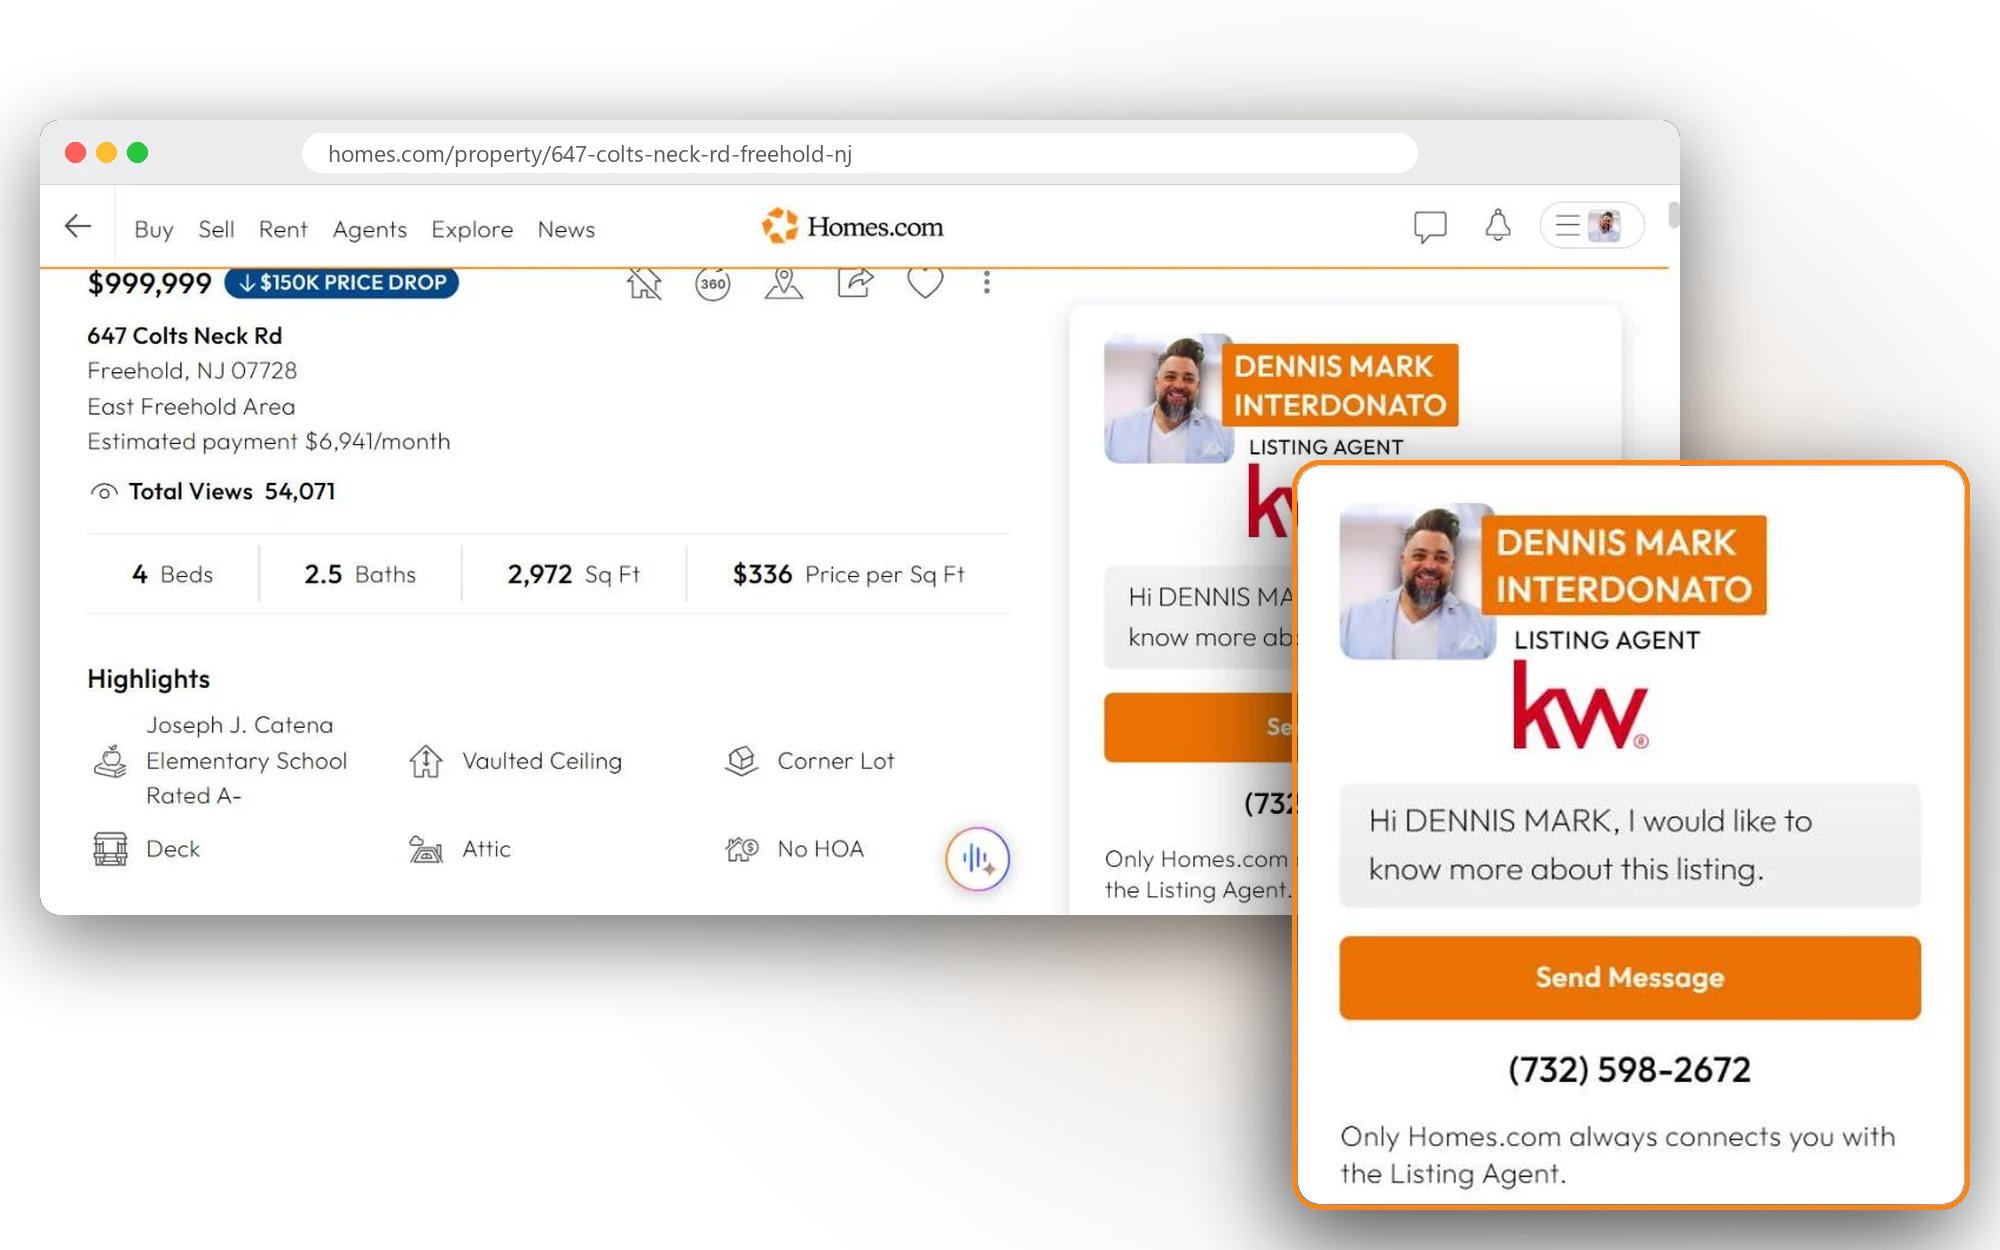Click Estimated payment $6,941/month text
Viewport: 2000px width, 1250px height.
[269, 441]
